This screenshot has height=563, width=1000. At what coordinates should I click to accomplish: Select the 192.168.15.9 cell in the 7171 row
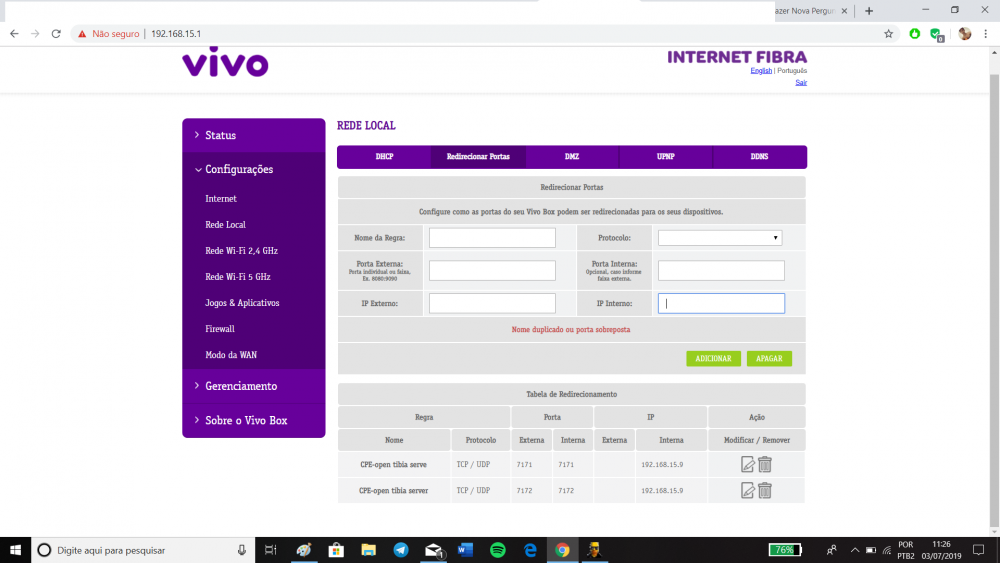tap(671, 464)
